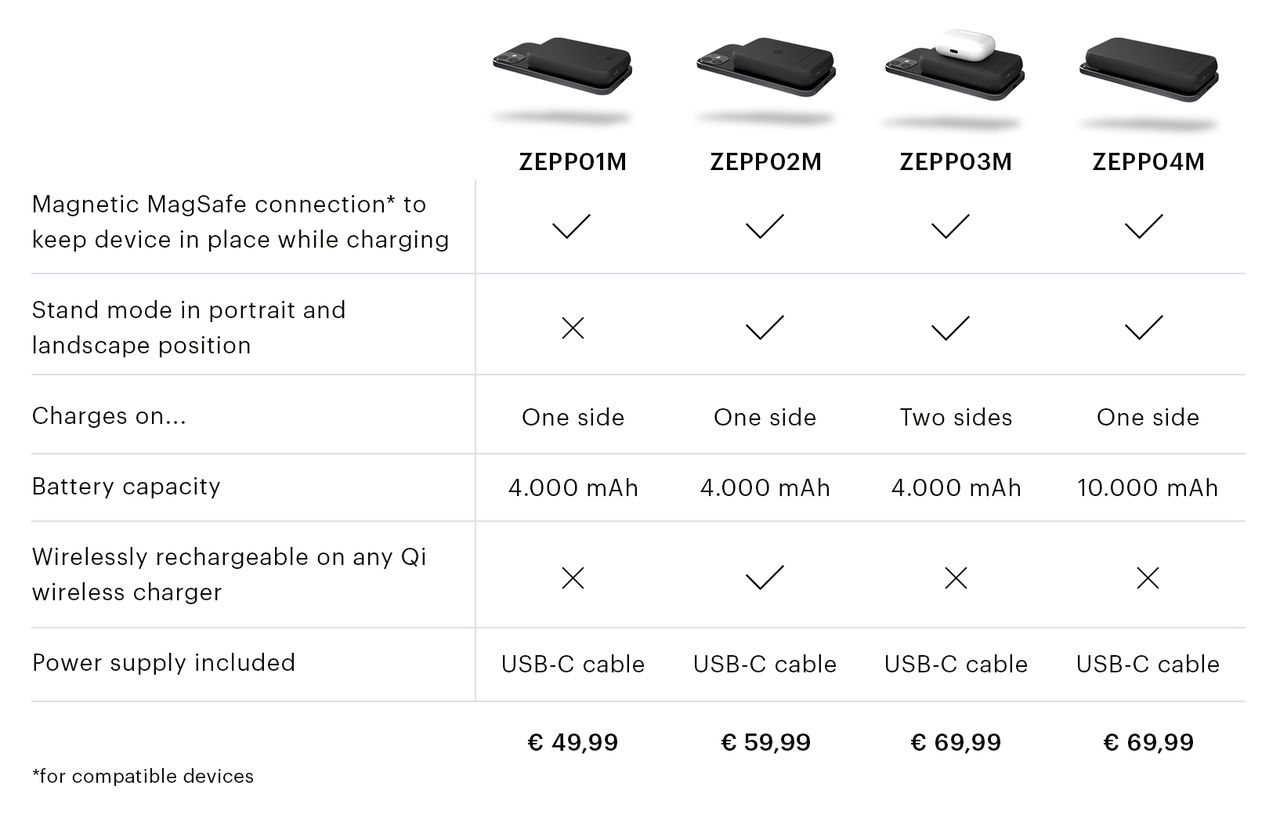Click the Battery capacity row label
Screen dimensions: 1280x815
pyautogui.click(x=126, y=487)
